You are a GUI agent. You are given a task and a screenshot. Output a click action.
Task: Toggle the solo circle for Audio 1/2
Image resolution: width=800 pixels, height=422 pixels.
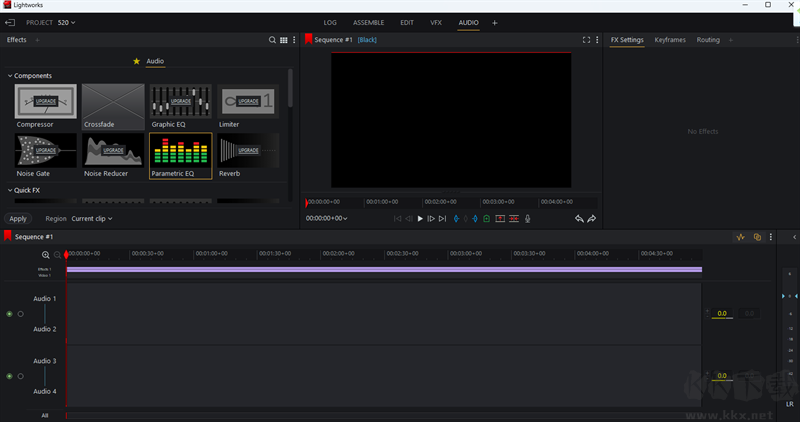point(20,314)
